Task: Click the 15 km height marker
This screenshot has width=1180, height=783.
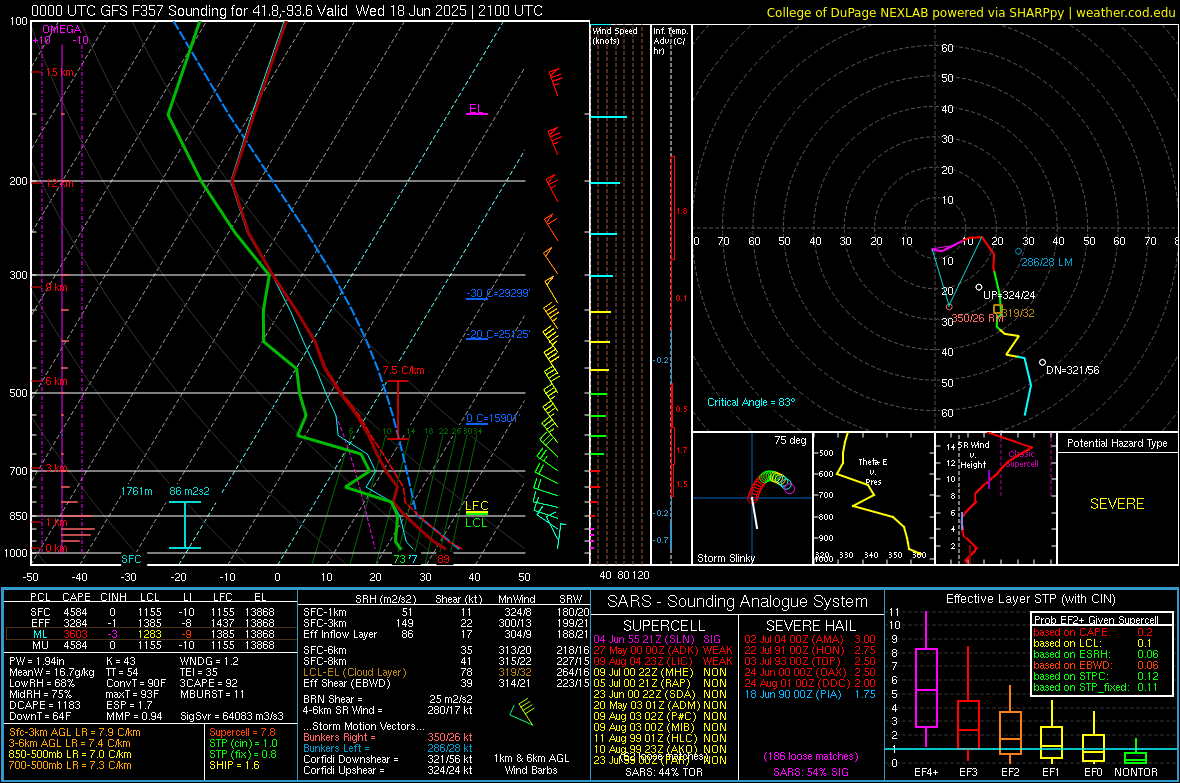Action: (x=59, y=72)
